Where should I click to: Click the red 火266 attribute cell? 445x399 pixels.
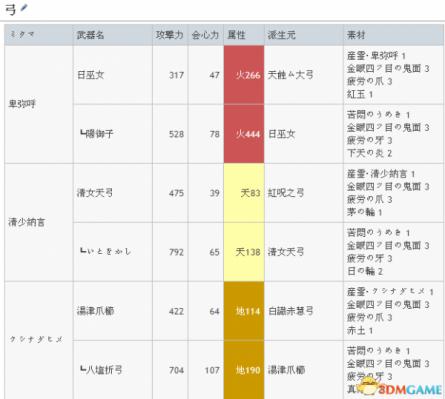coord(244,75)
